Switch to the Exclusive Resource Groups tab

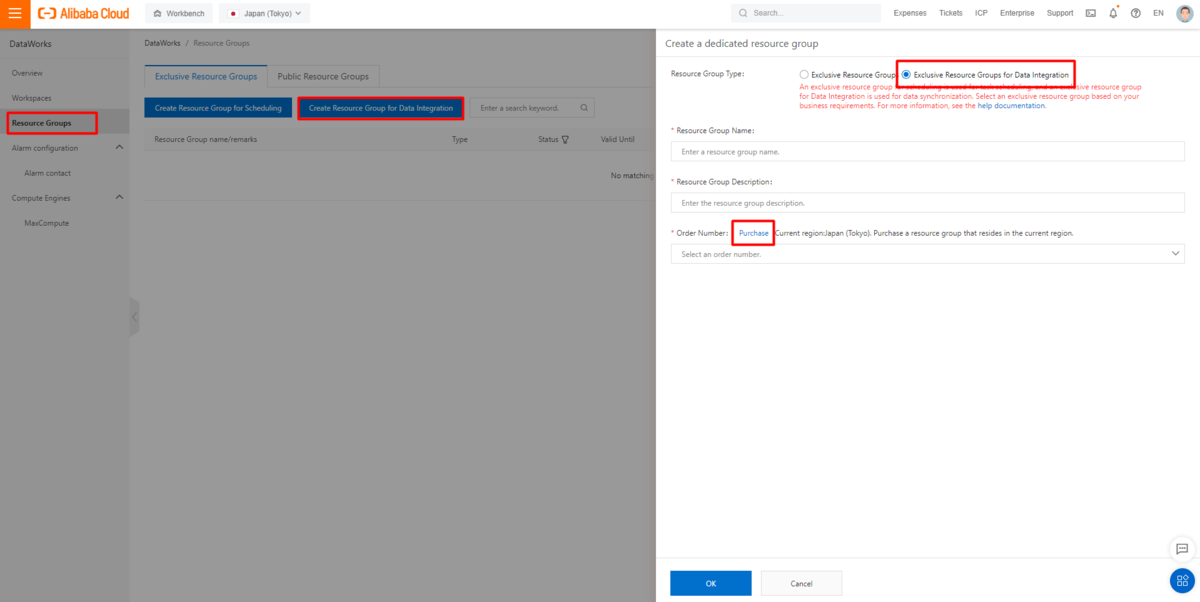pos(206,76)
